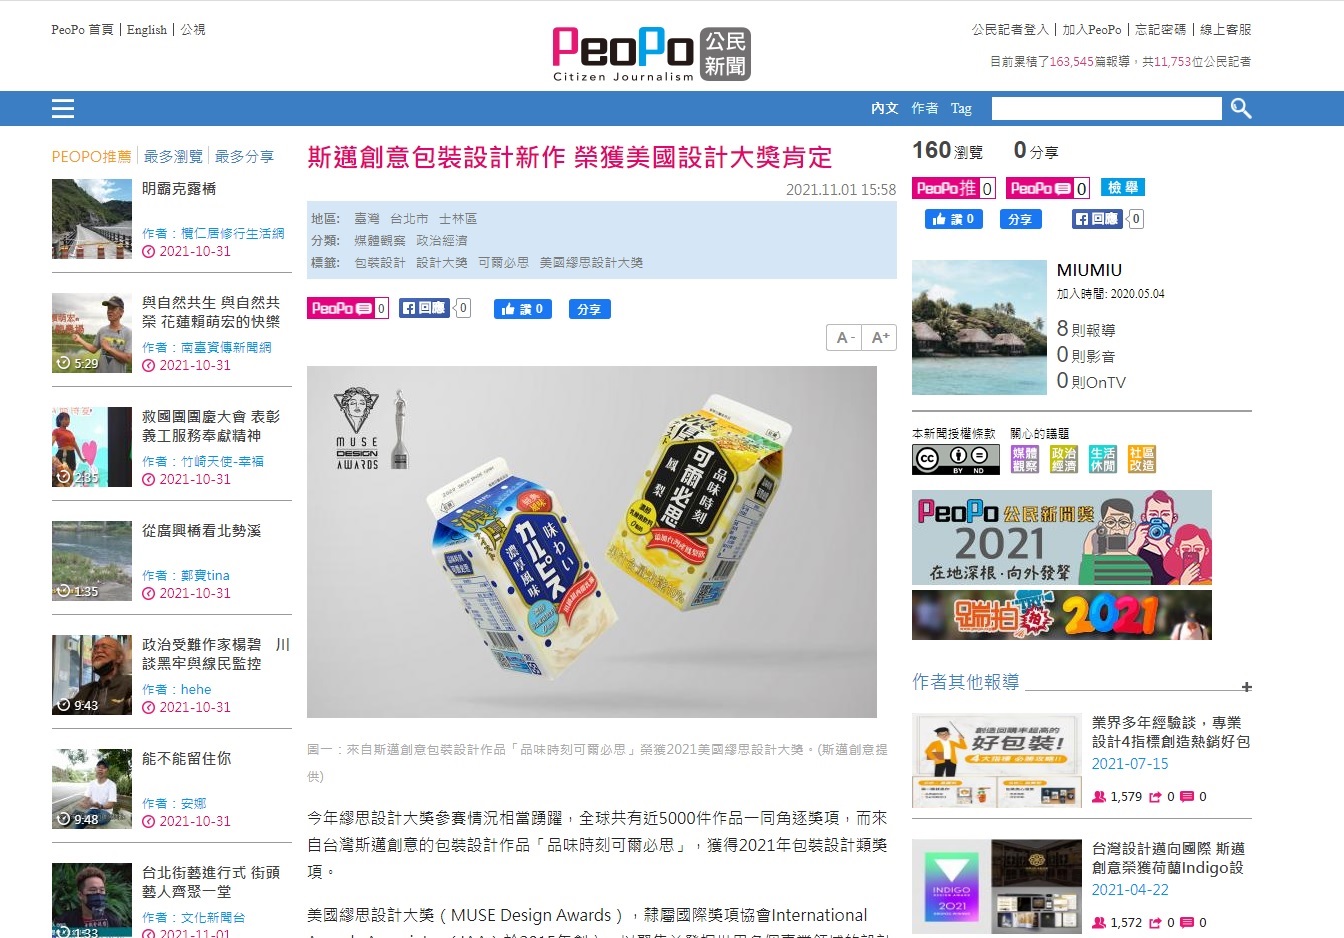1344x938 pixels.
Task: Switch to English site link
Action: pyautogui.click(x=147, y=30)
